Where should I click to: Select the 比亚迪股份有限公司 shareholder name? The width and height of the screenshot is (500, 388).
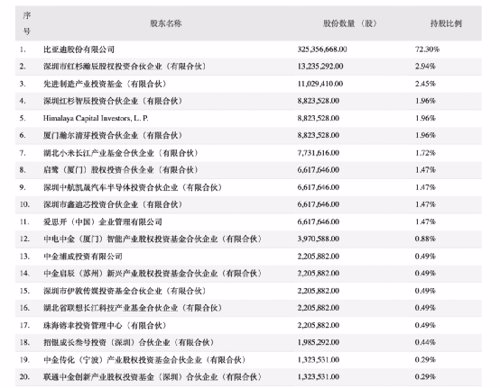[79, 49]
